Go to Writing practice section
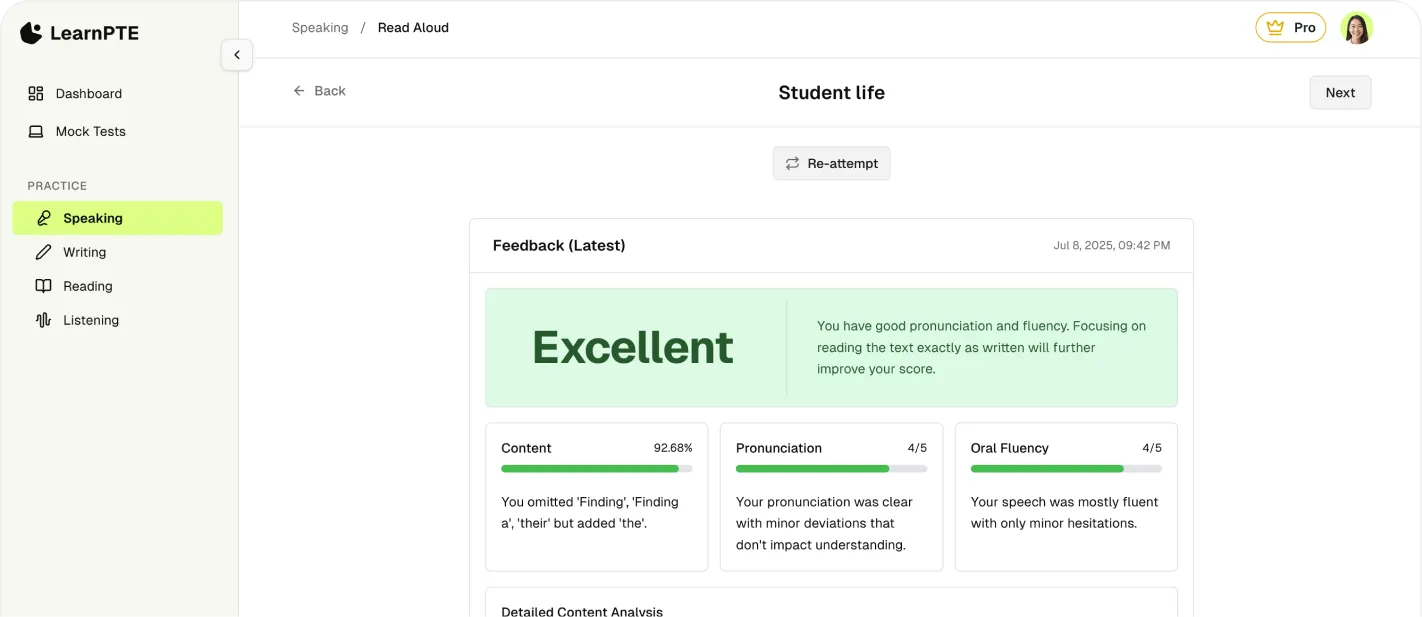 click(x=84, y=252)
